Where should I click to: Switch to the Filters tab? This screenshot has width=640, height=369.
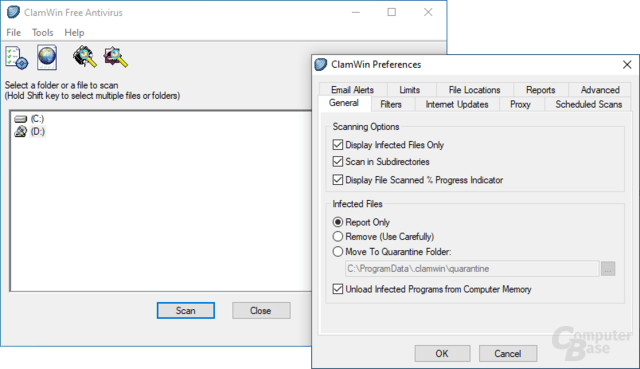[391, 104]
